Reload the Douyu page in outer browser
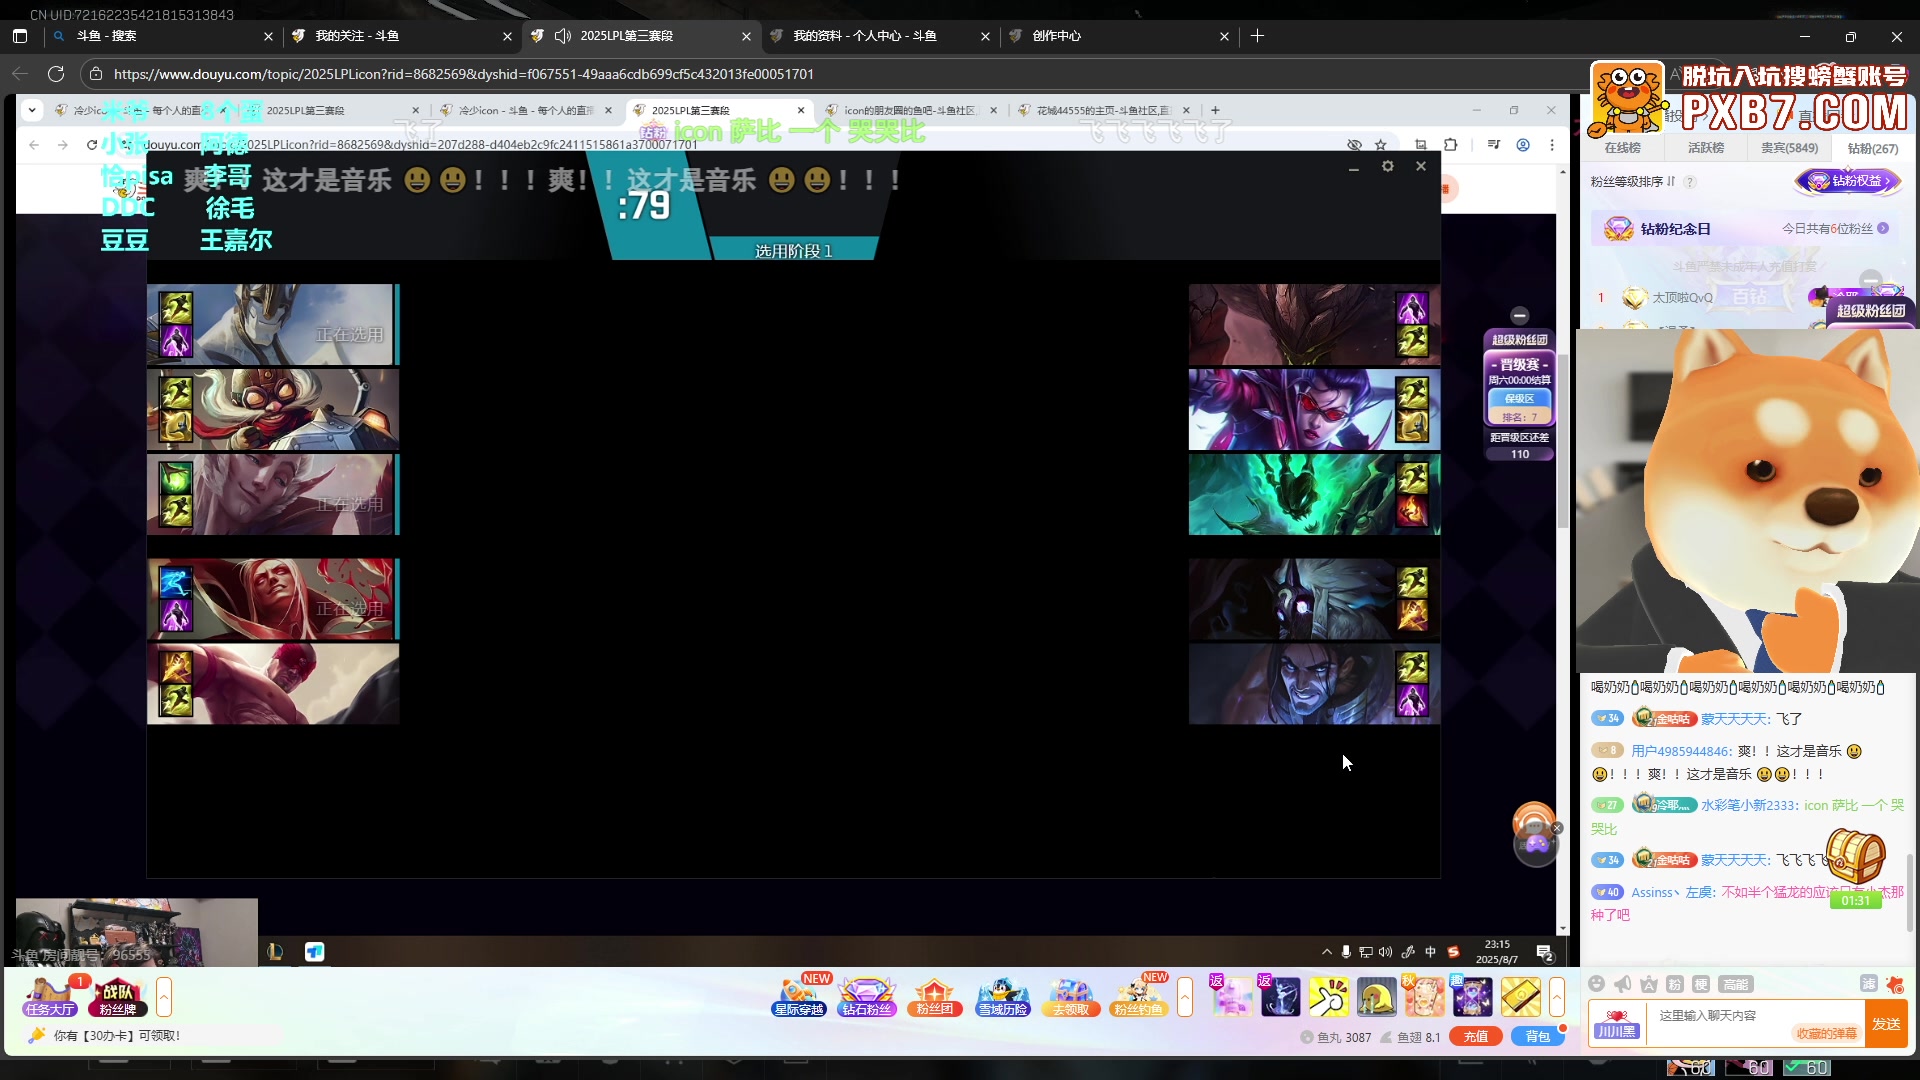 point(56,74)
